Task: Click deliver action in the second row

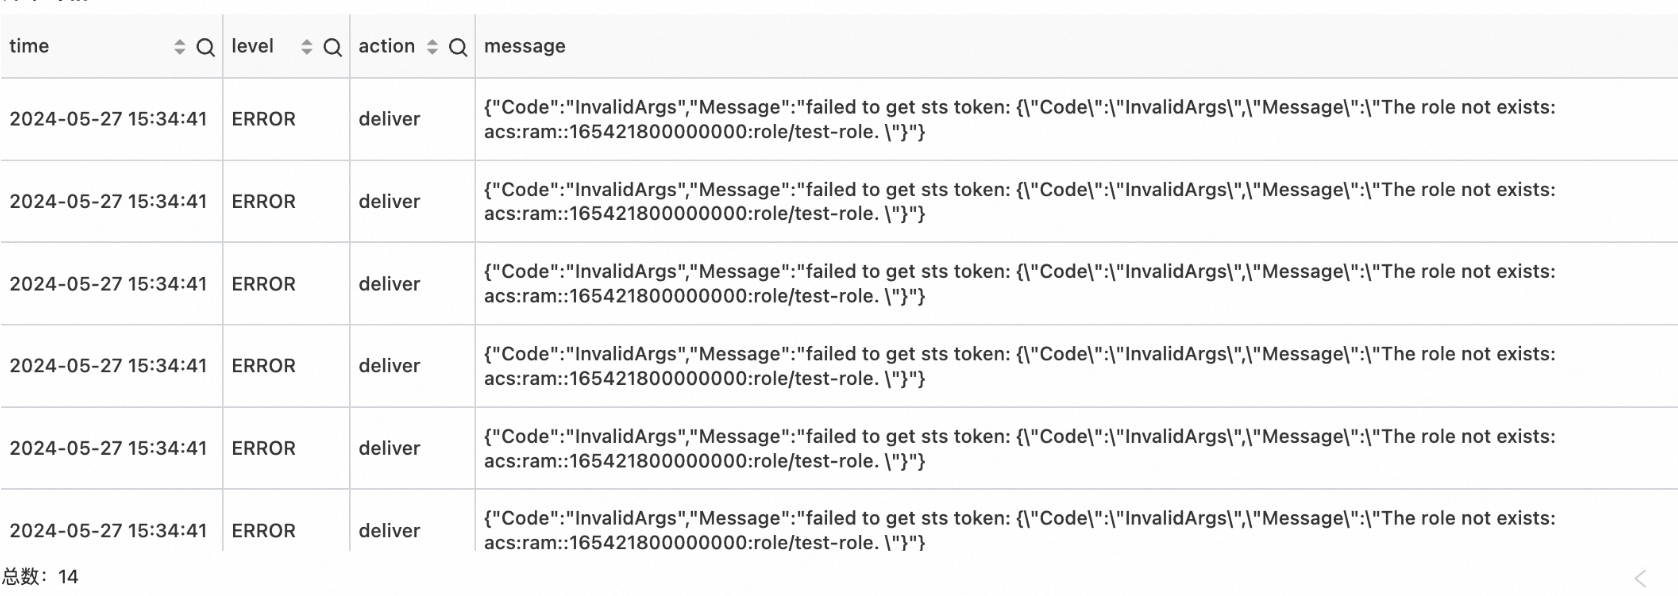Action: (390, 202)
